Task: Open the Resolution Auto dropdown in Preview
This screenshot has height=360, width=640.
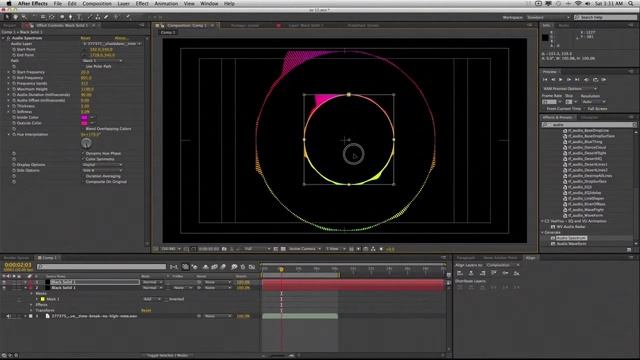Action: coord(593,102)
